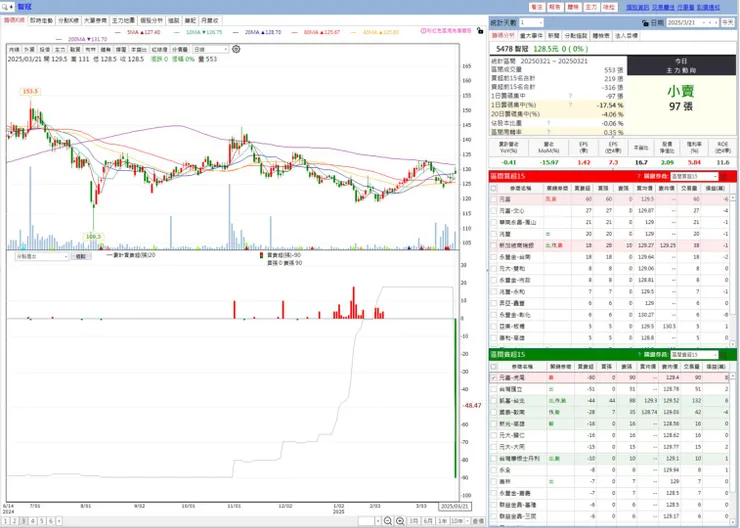740x528 pixels.
Task: Tick checkbox for 凱基-台北 row
Action: pyautogui.click(x=494, y=401)
